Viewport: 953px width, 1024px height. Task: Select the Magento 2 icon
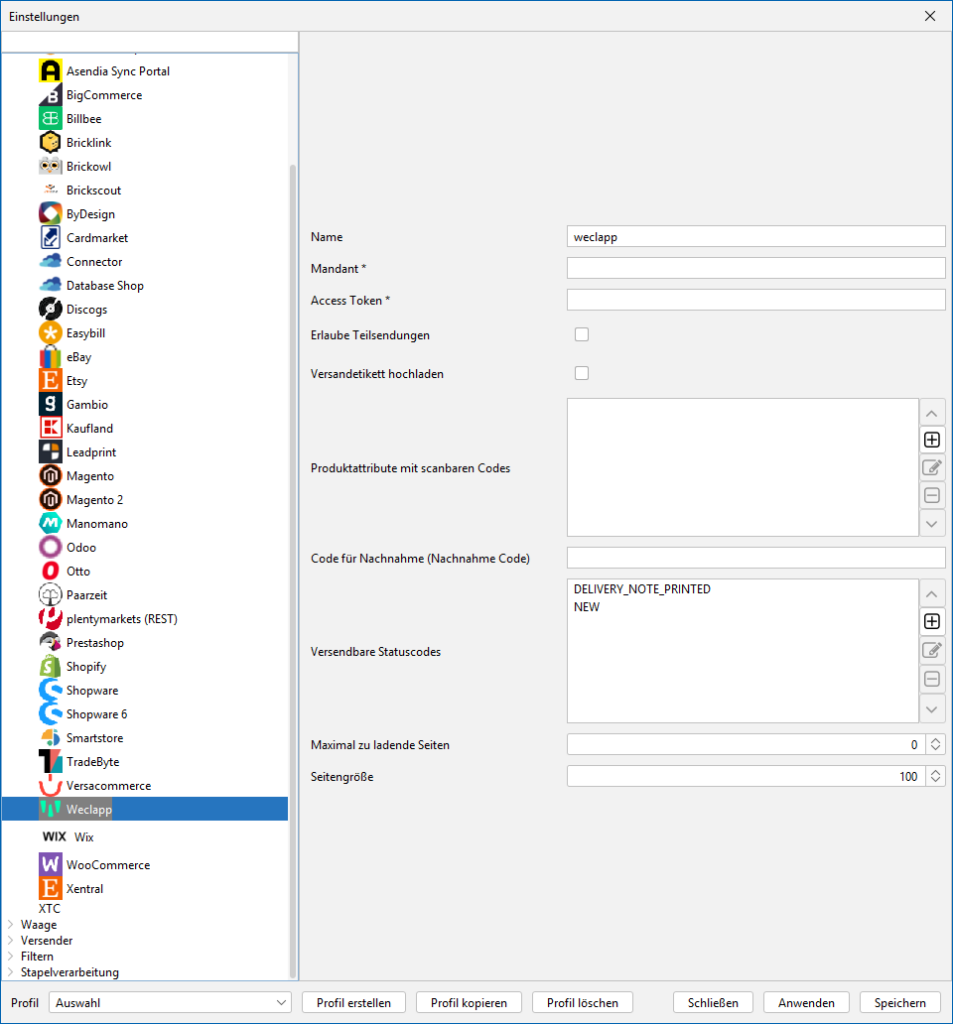pyautogui.click(x=50, y=500)
